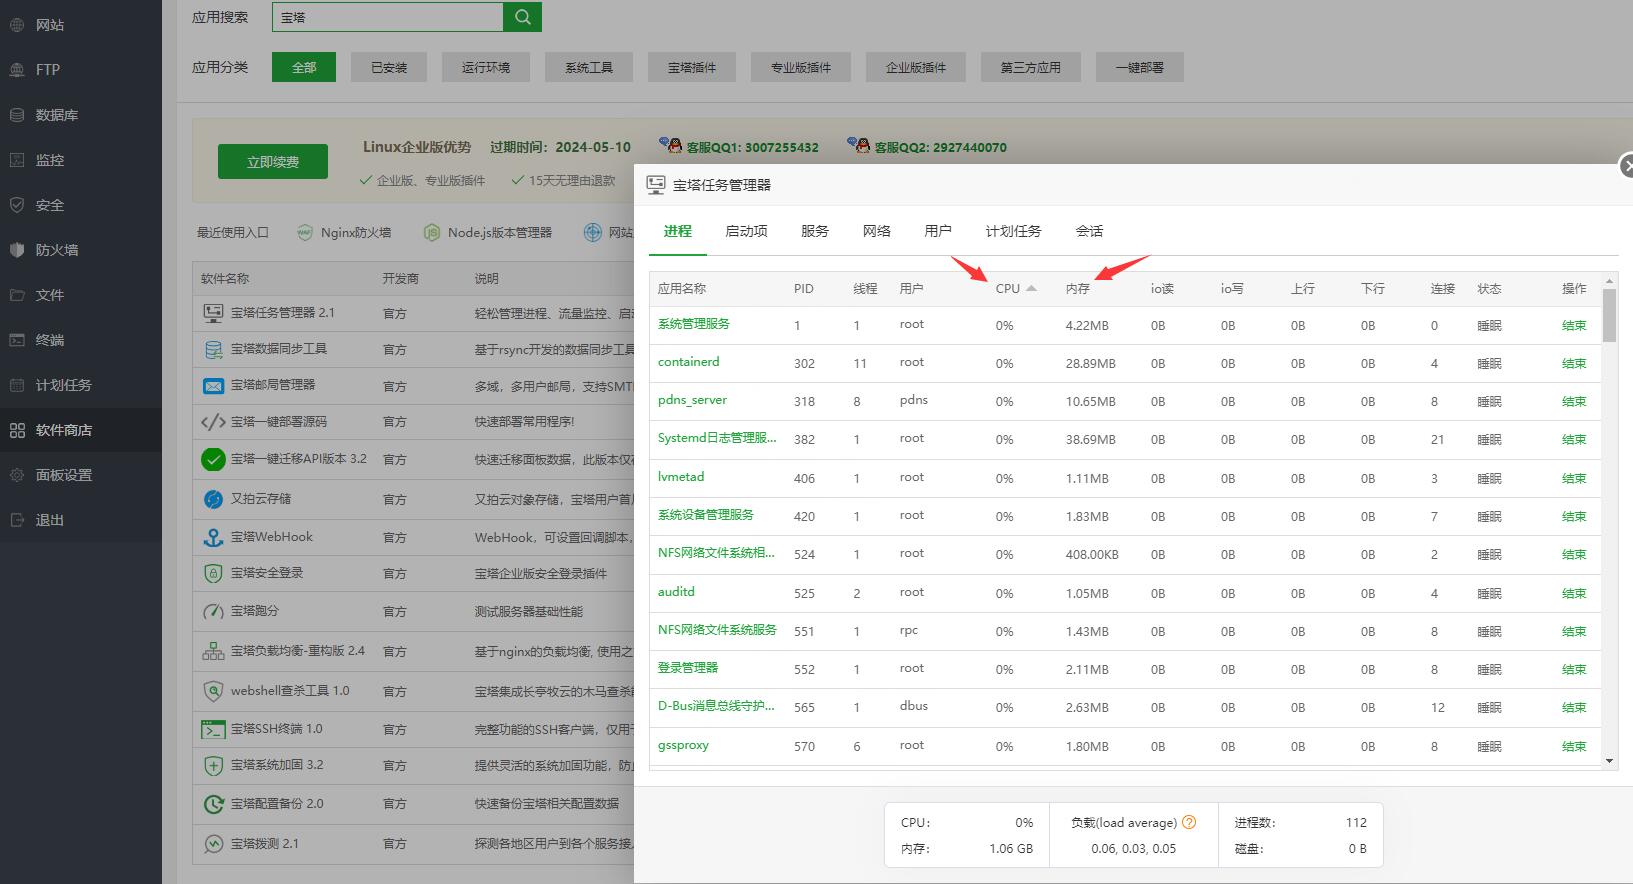Screen dimensions: 1633x884
Task: Click the 应用搜索 input field
Action: pos(388,17)
